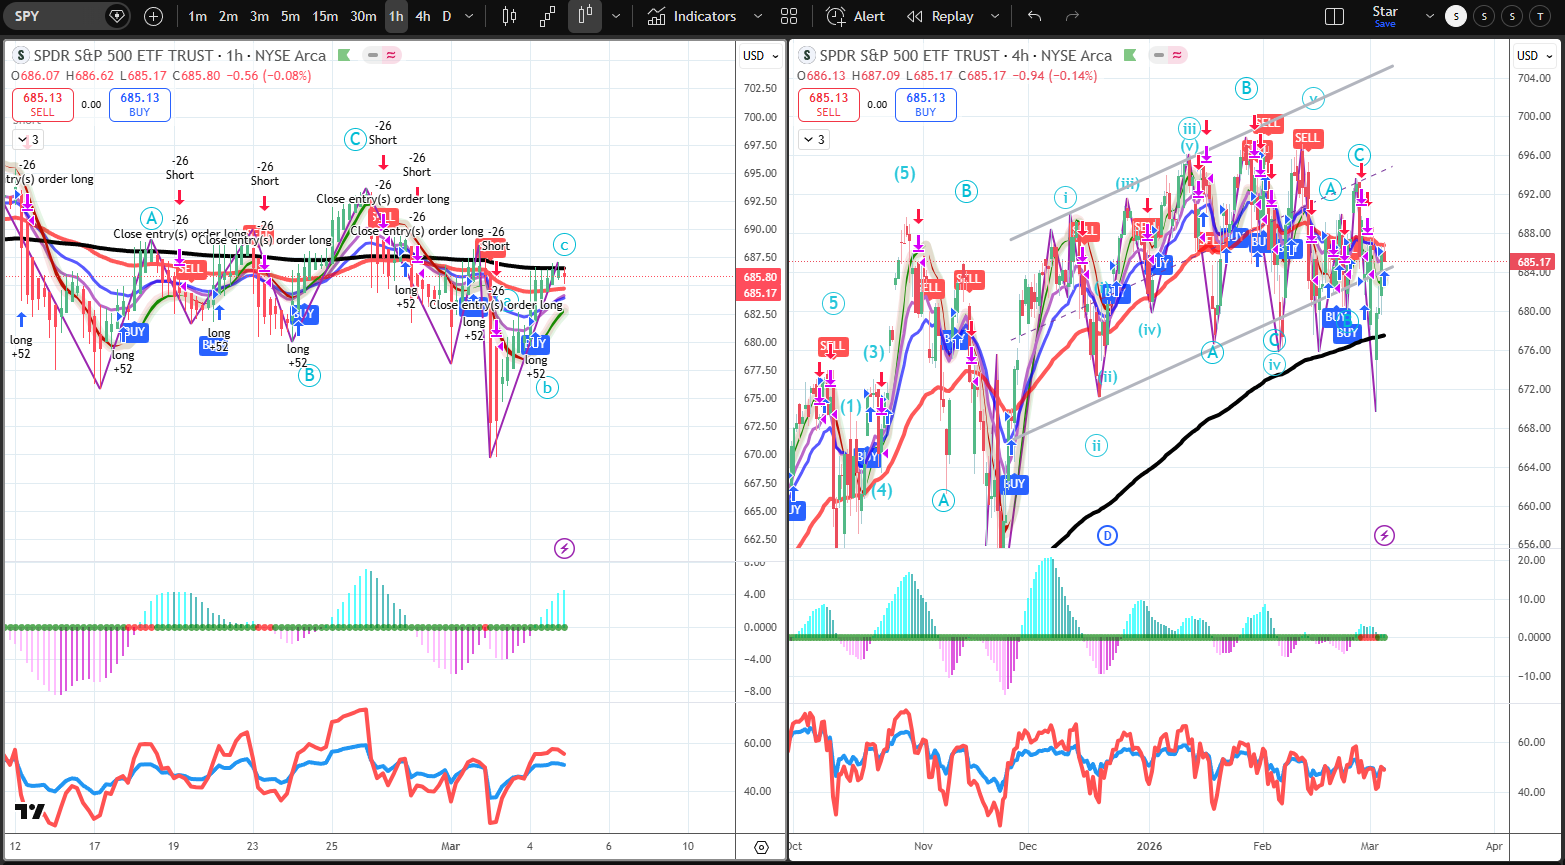Open the layout setup split icon

pyautogui.click(x=1334, y=16)
